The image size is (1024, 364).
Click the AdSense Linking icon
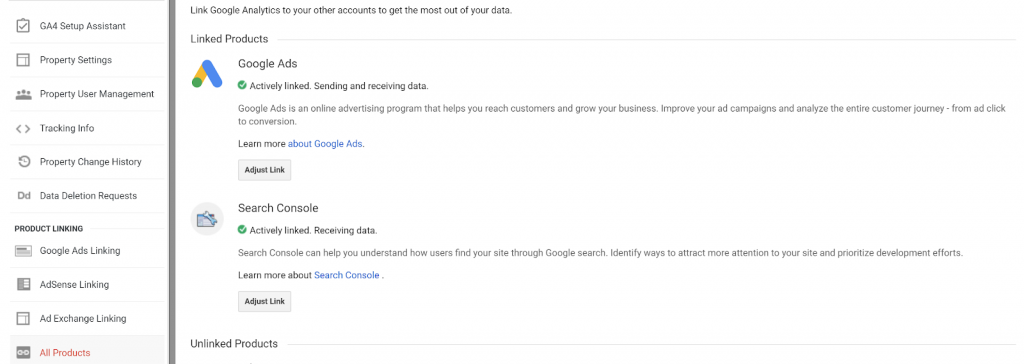click(24, 285)
